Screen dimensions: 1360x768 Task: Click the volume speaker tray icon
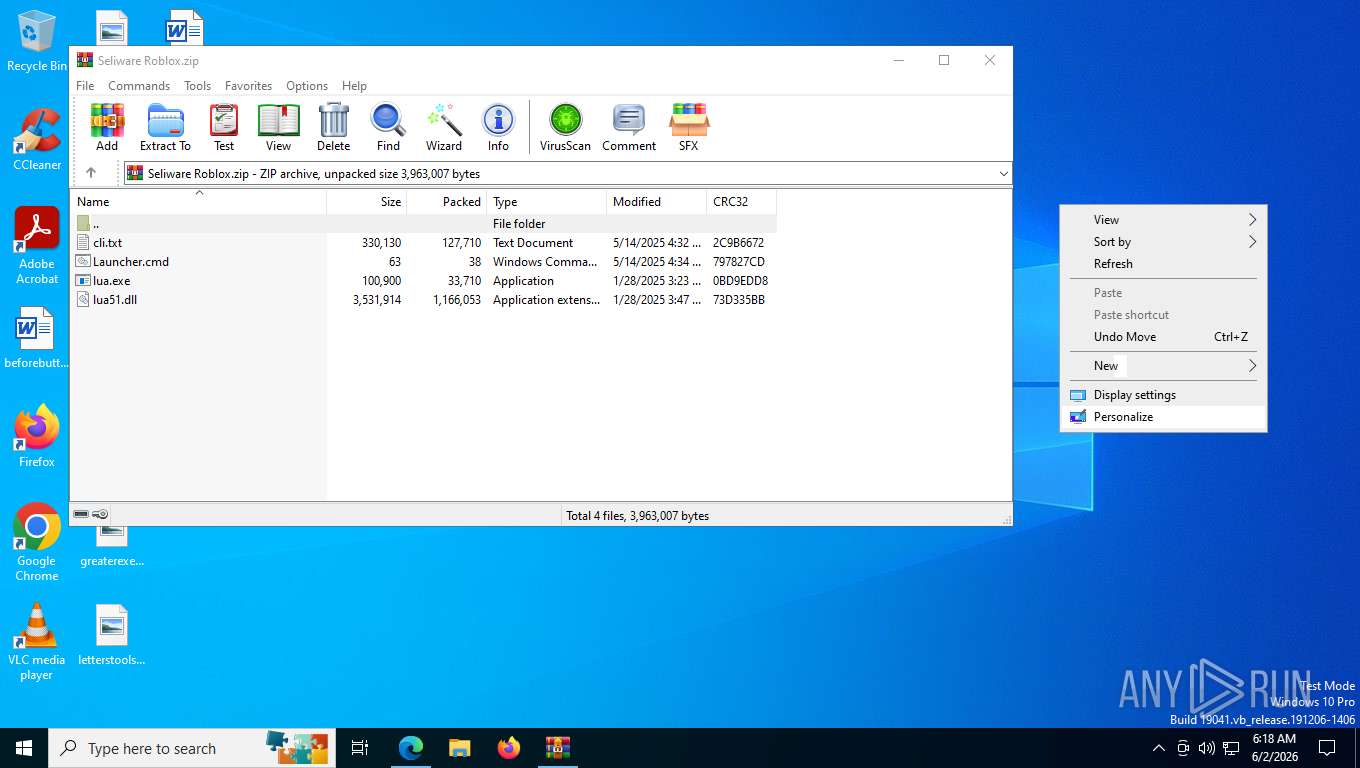[1206, 748]
